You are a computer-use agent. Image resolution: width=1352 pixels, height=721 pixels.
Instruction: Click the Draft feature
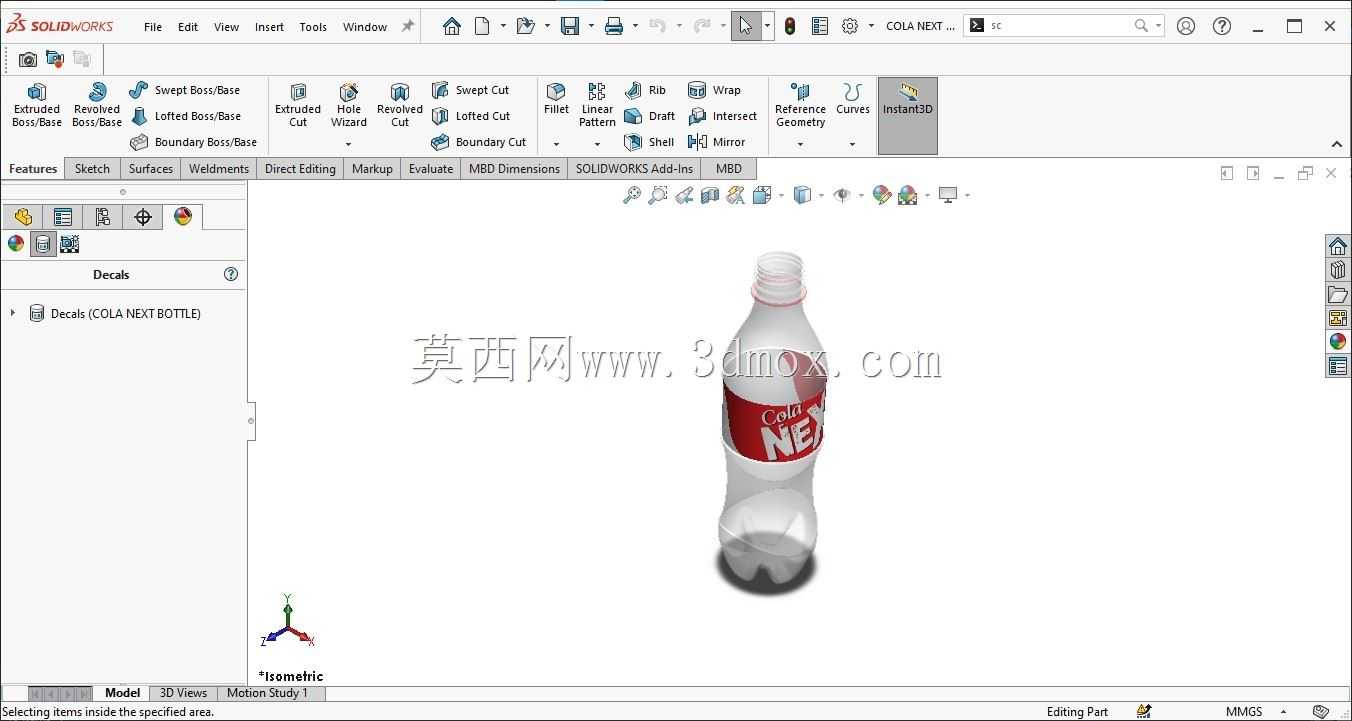650,116
